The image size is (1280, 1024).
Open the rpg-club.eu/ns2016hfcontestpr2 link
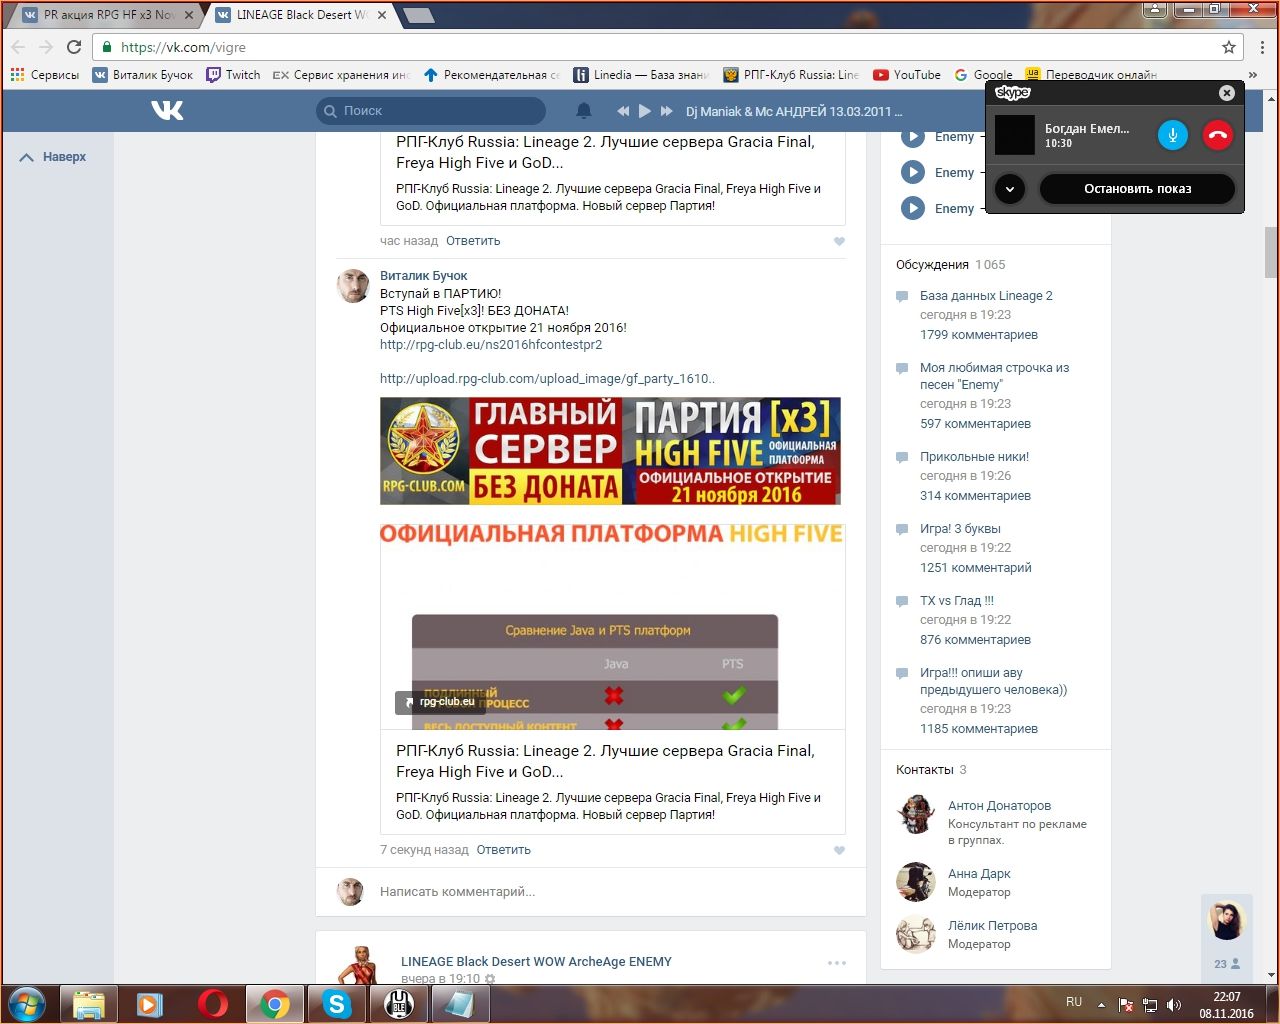491,345
